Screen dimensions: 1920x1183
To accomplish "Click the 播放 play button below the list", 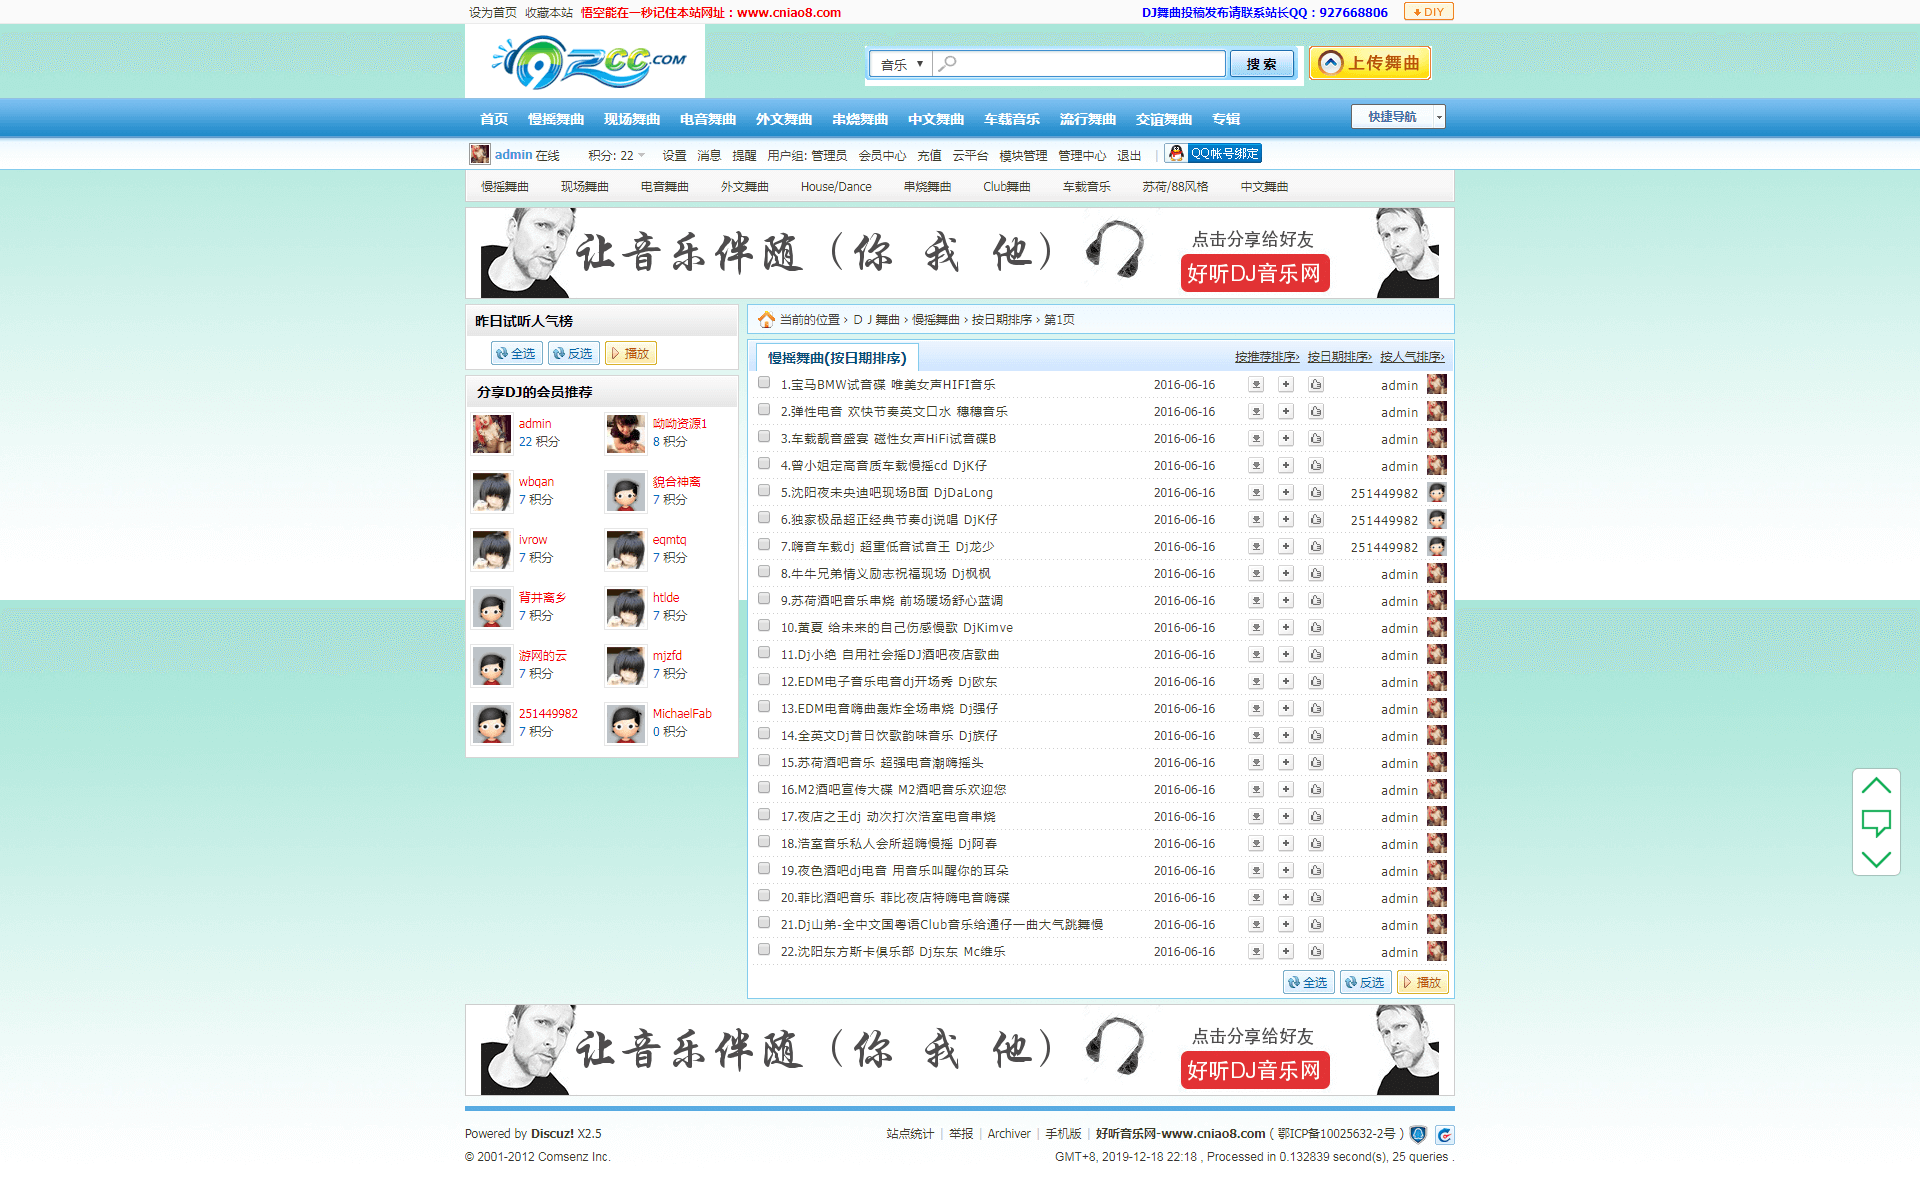I will click(x=1422, y=983).
